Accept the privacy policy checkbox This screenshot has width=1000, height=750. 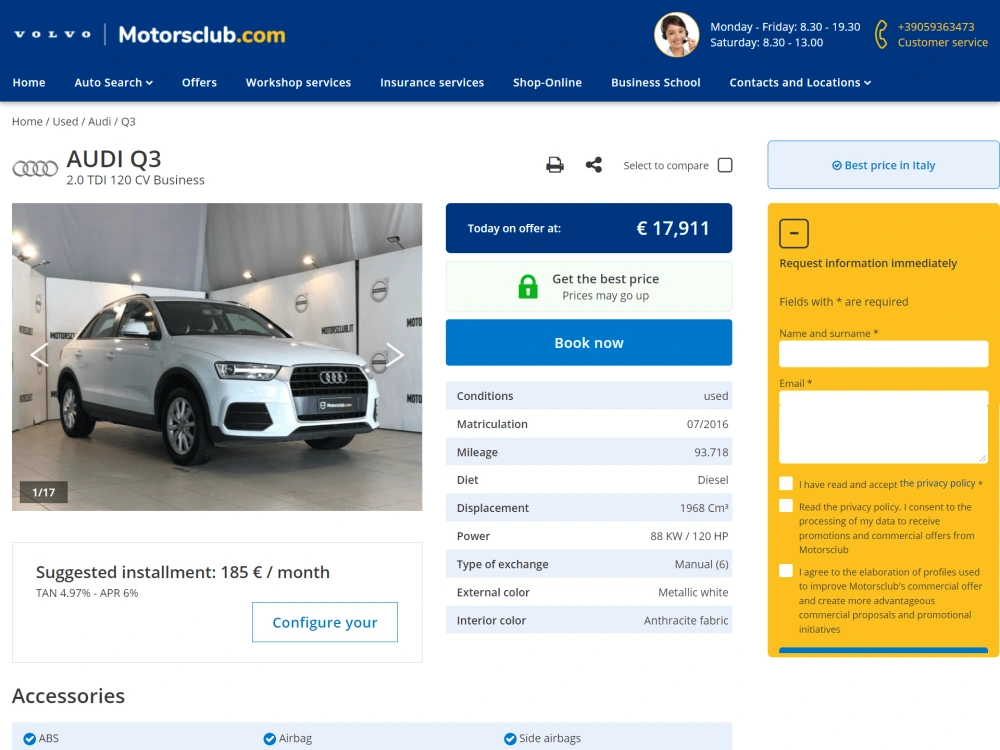tap(786, 483)
